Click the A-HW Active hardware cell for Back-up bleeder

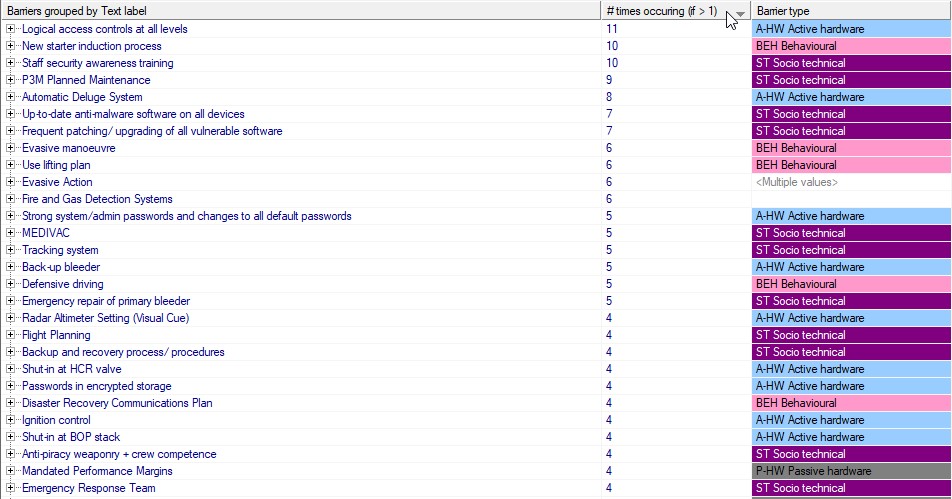point(851,267)
